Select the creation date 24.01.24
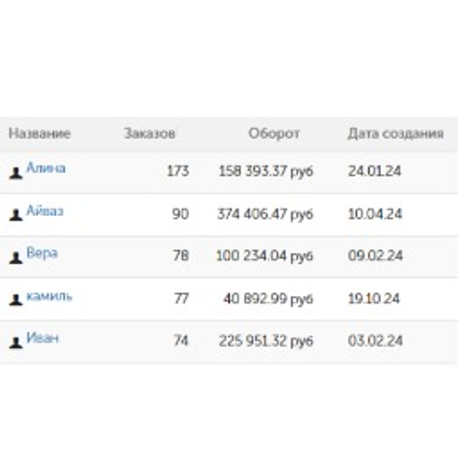 pos(375,171)
